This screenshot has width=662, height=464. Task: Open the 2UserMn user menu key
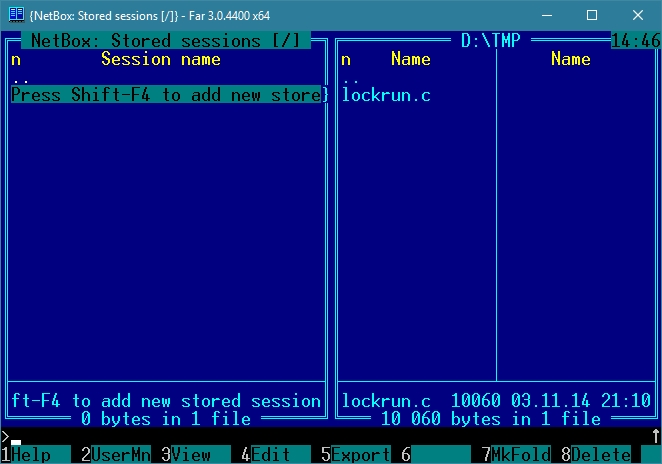116,455
